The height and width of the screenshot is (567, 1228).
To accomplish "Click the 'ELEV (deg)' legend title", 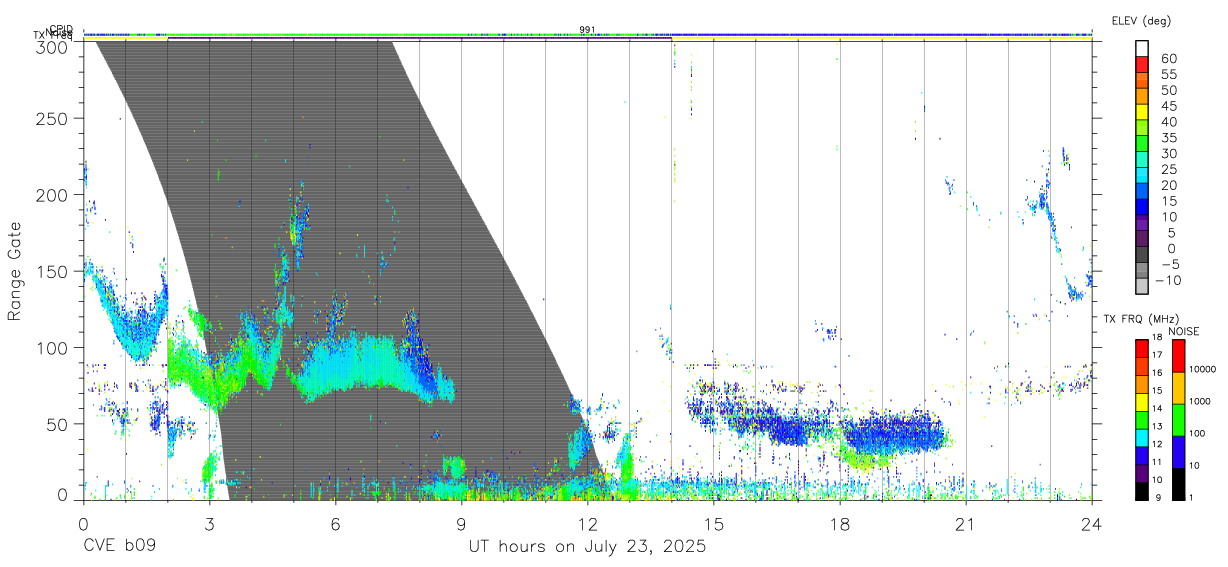I will click(1141, 21).
